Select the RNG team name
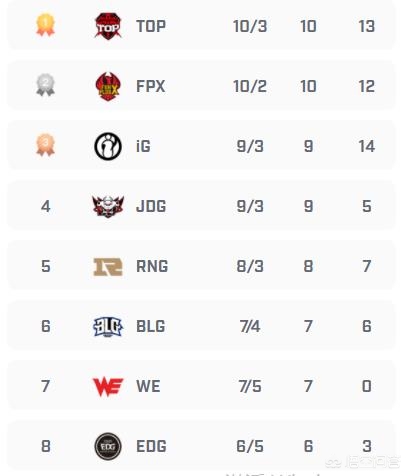408x476 pixels. point(152,266)
